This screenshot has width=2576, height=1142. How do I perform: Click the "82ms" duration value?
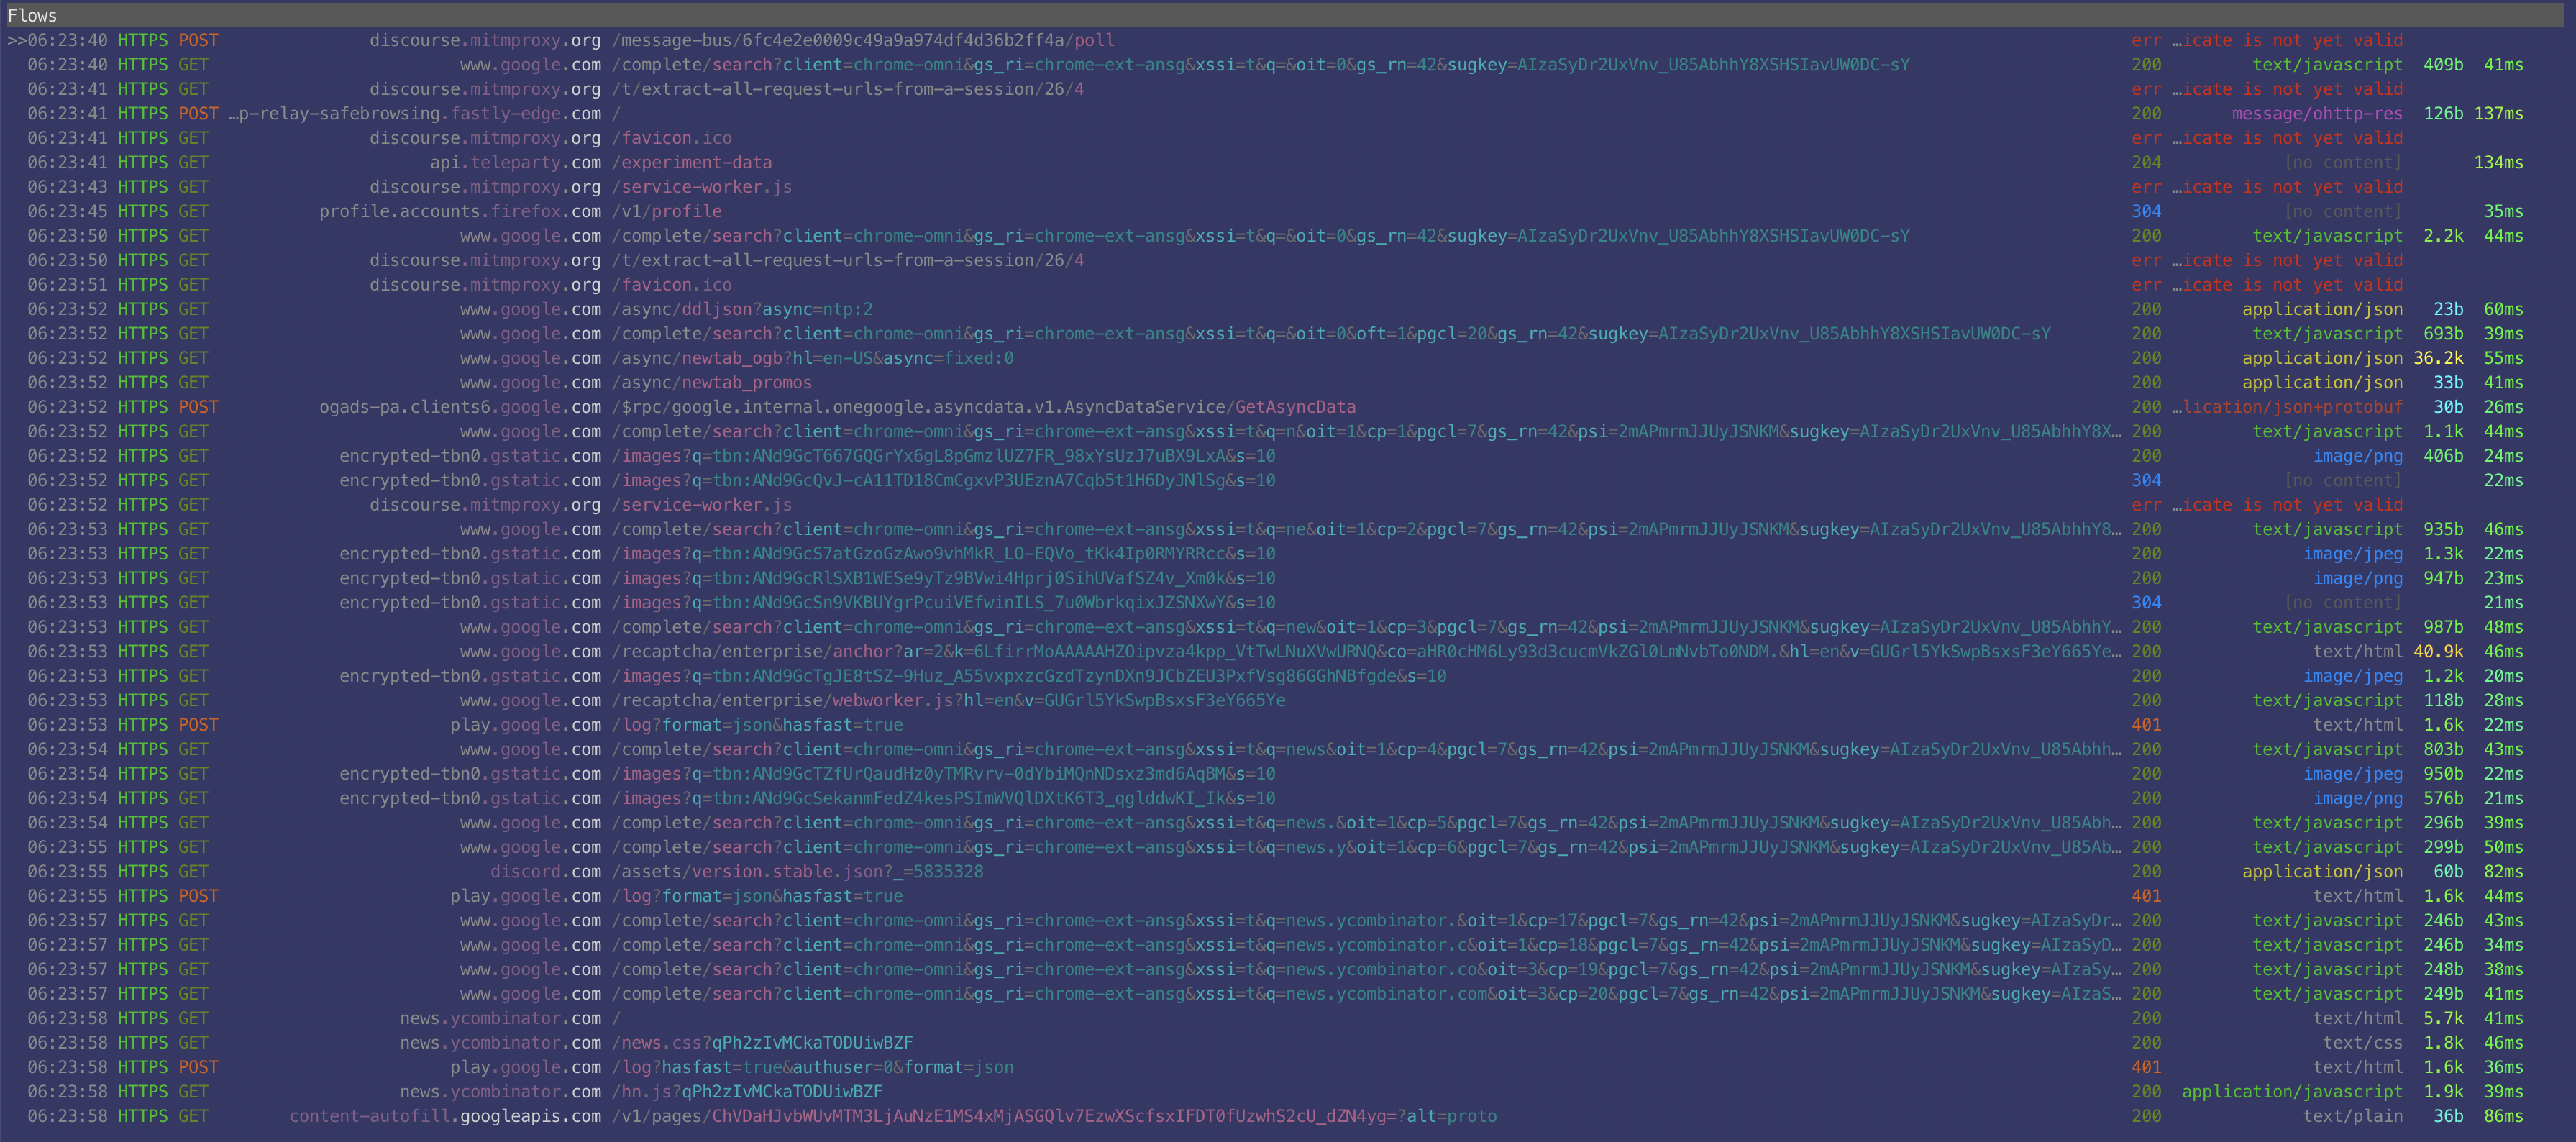pos(2503,871)
